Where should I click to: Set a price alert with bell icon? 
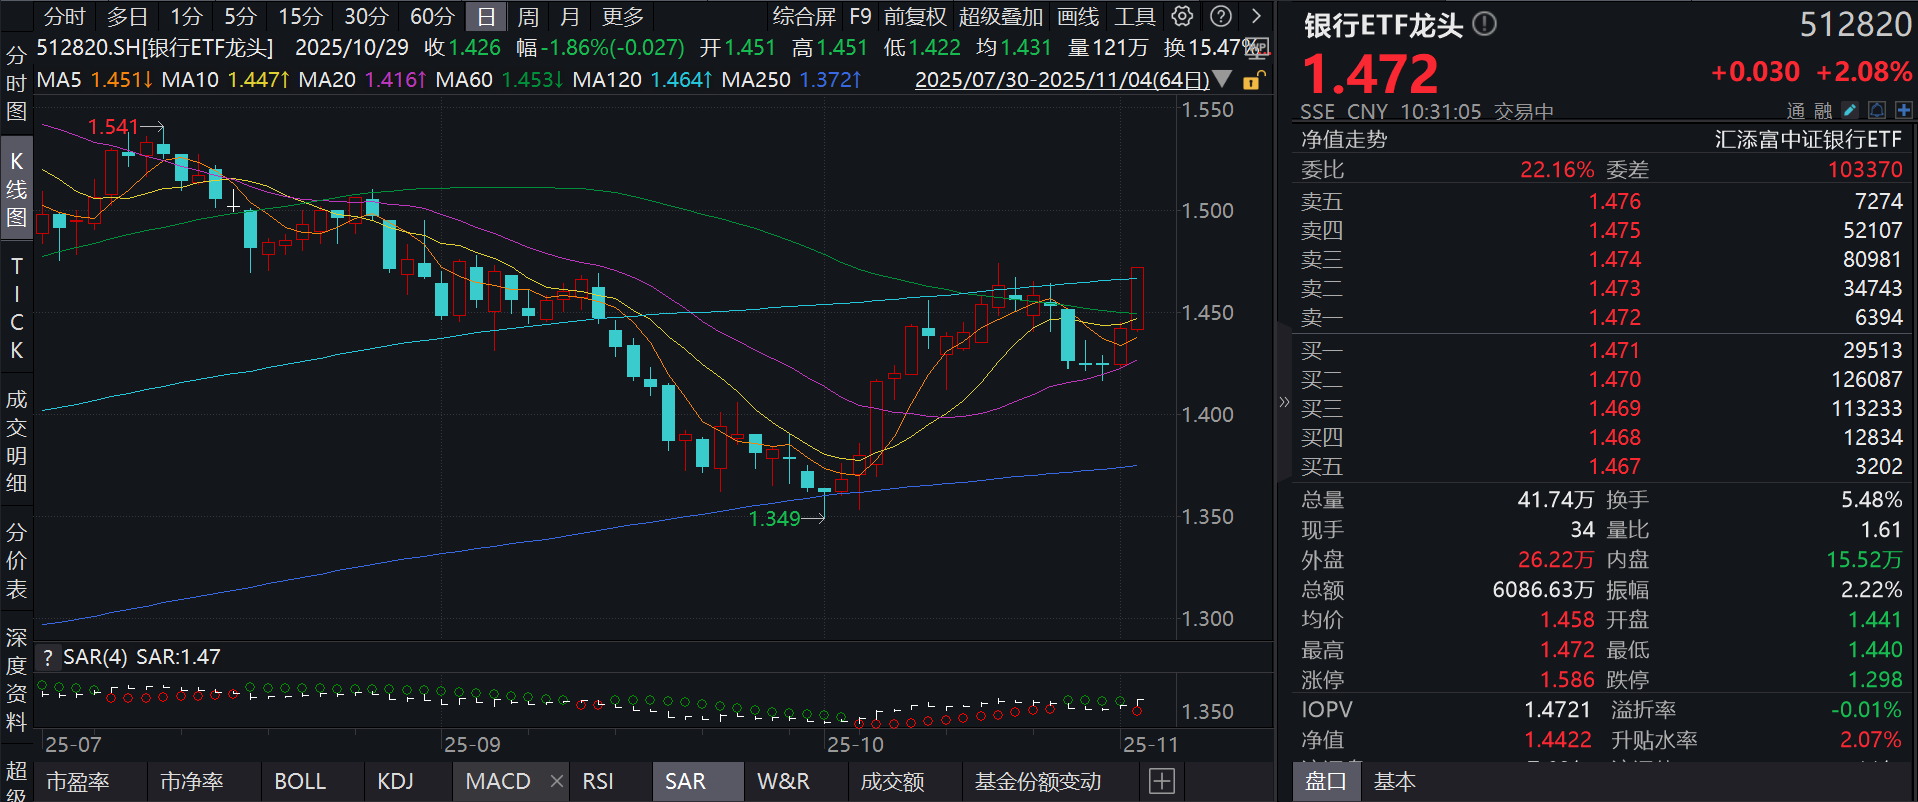pyautogui.click(x=1877, y=110)
